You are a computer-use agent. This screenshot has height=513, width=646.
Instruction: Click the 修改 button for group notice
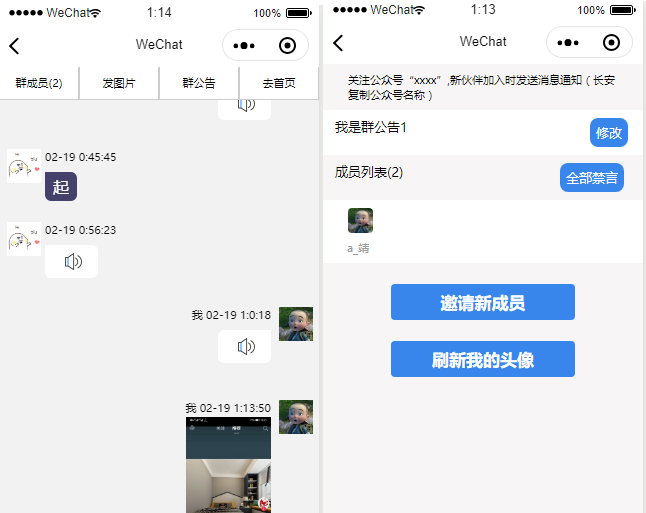609,133
